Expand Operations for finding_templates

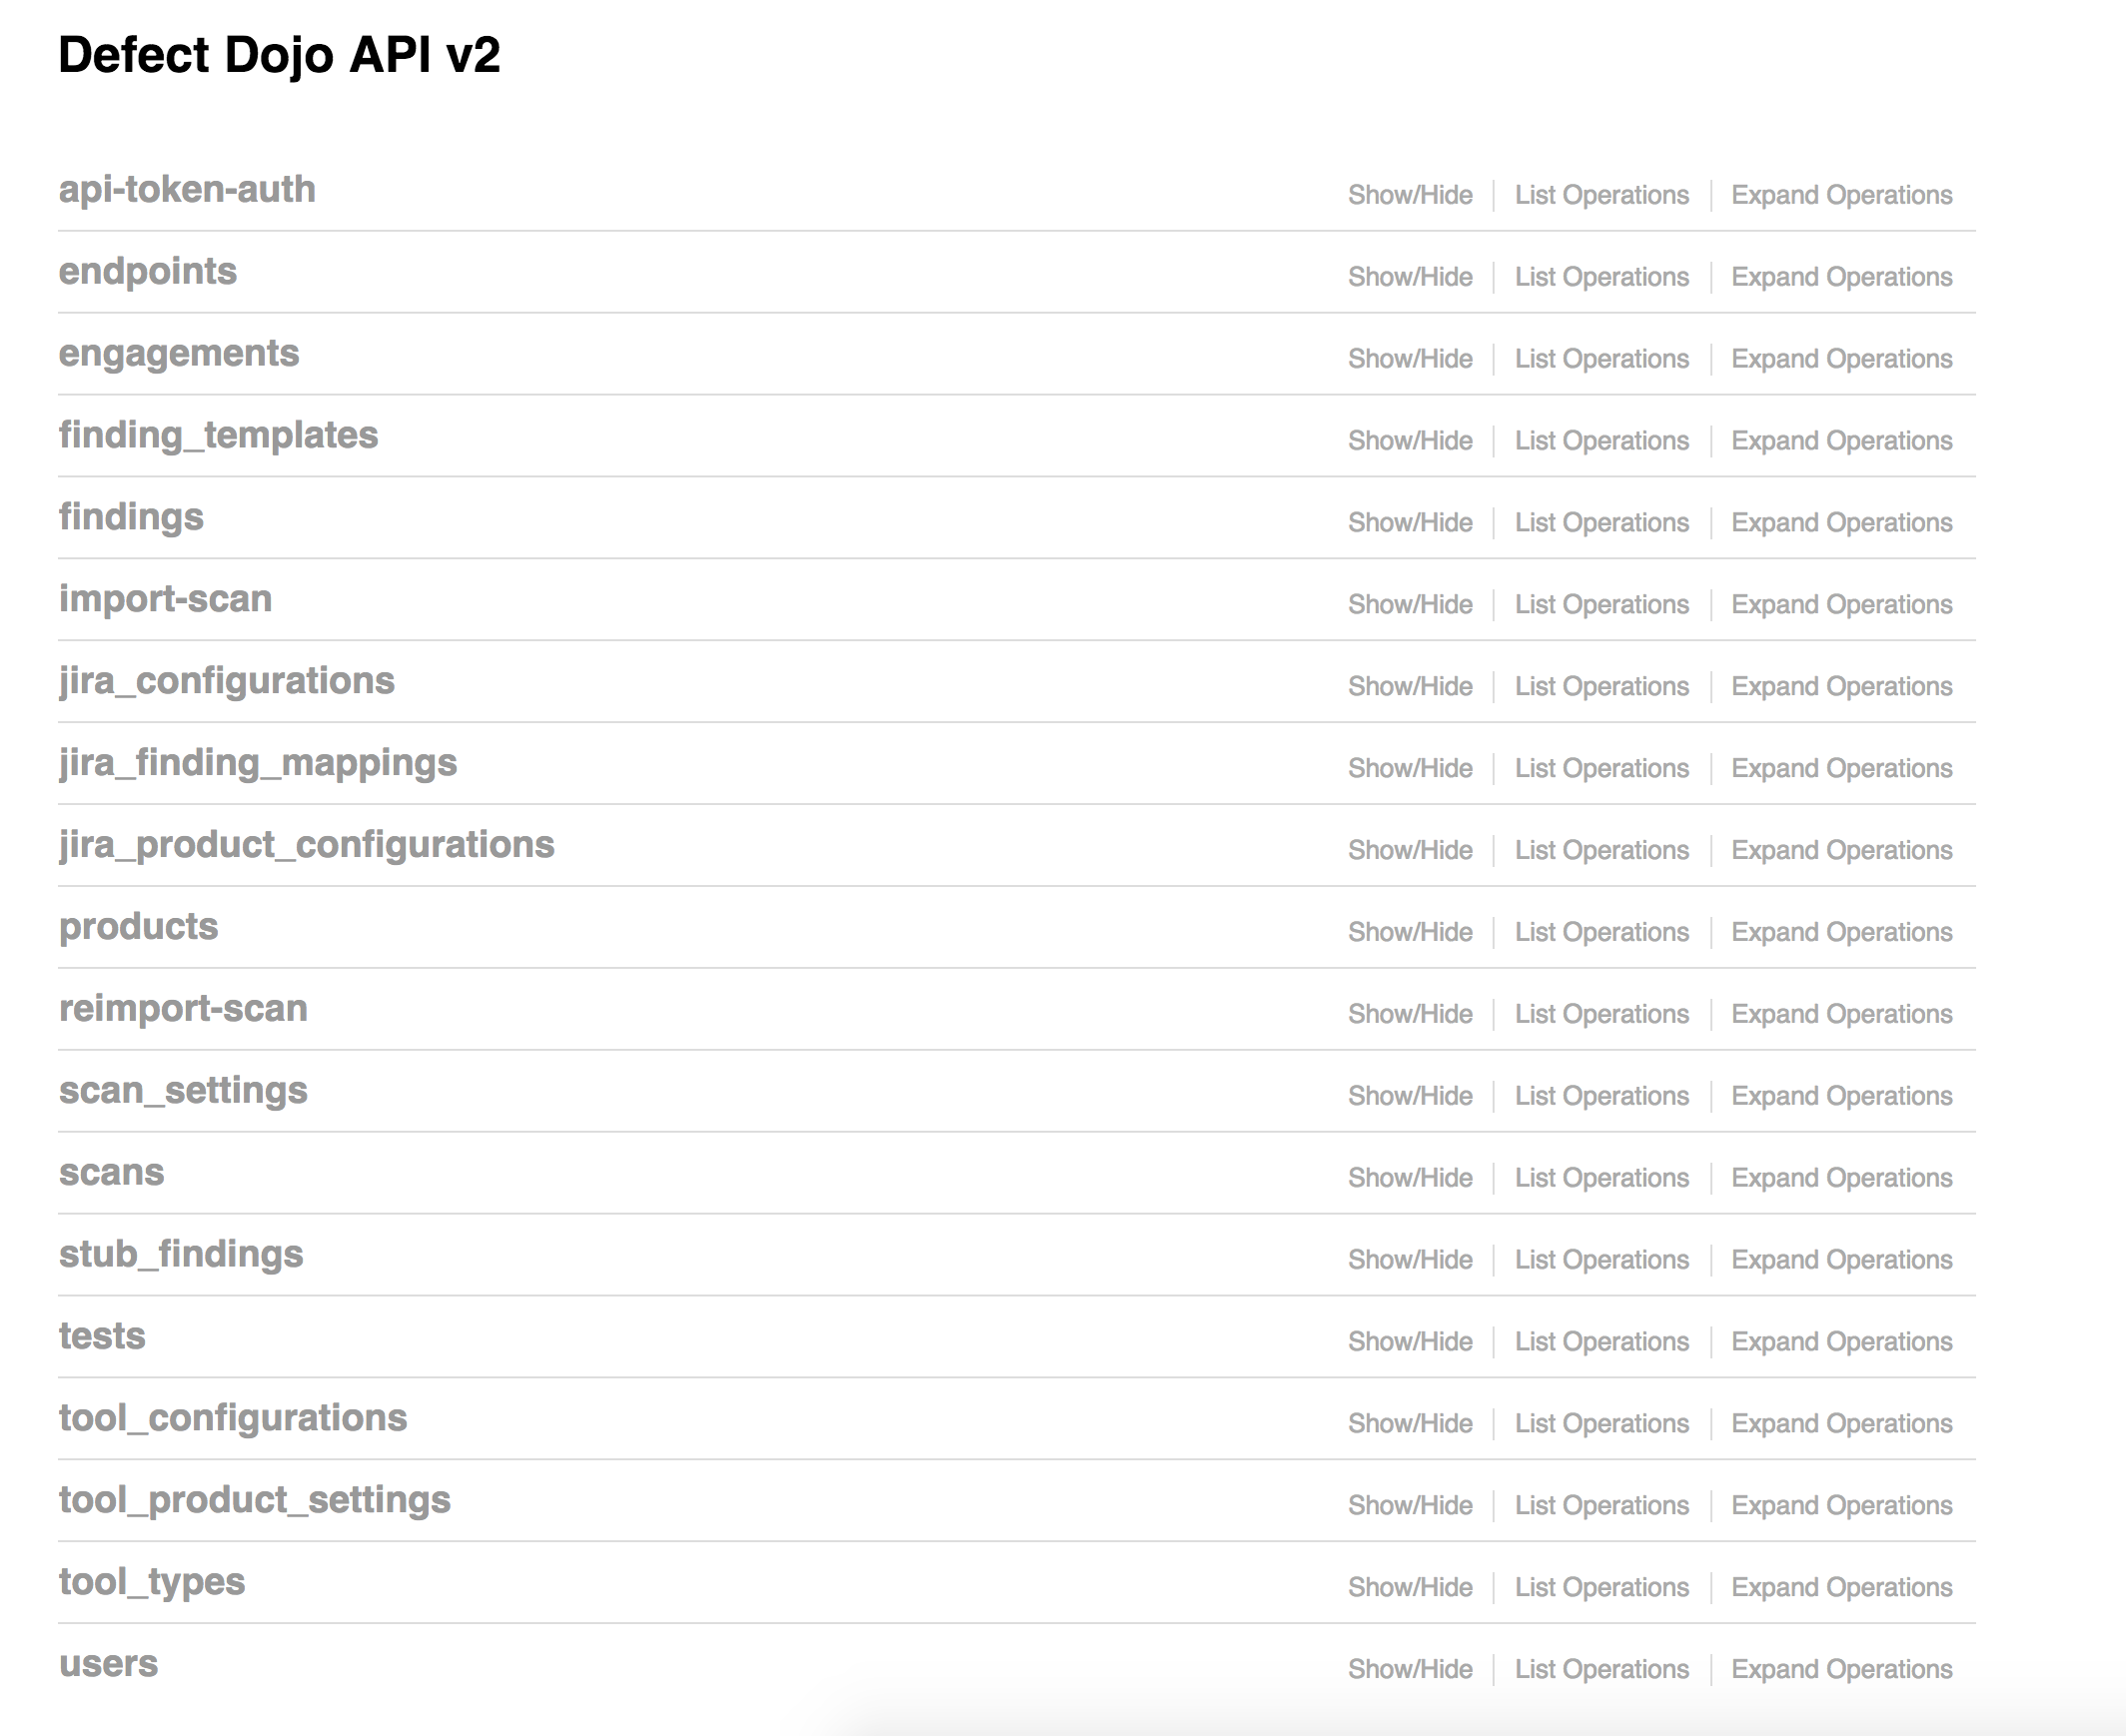tap(1841, 441)
